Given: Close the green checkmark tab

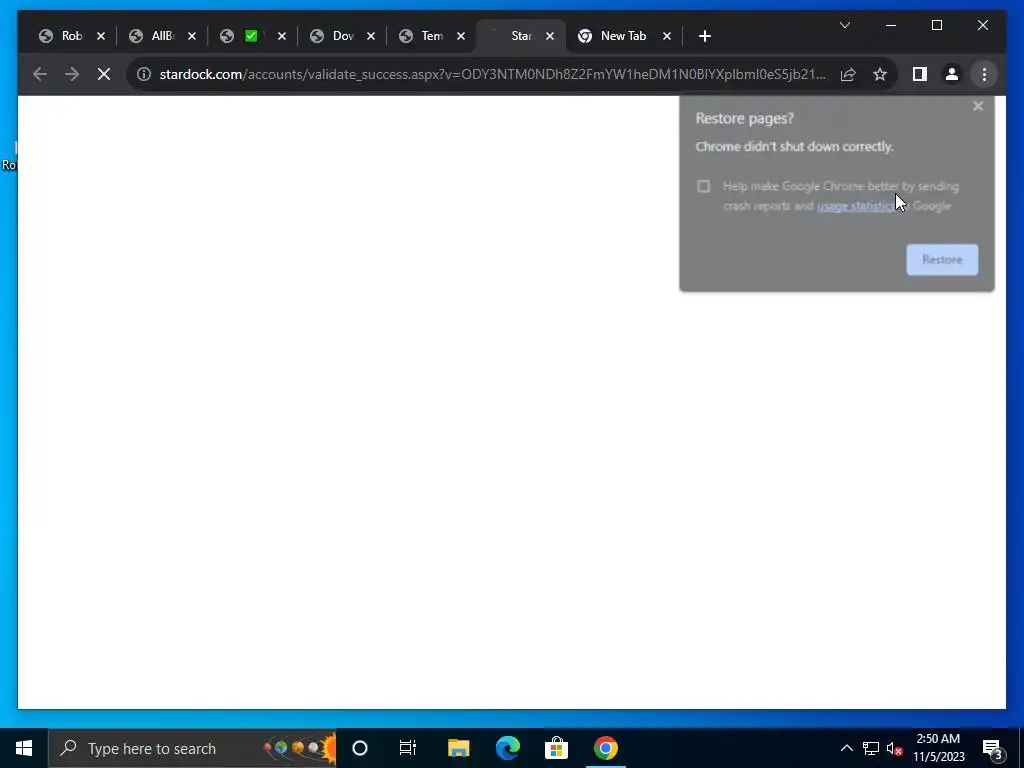Looking at the screenshot, I should tap(281, 36).
